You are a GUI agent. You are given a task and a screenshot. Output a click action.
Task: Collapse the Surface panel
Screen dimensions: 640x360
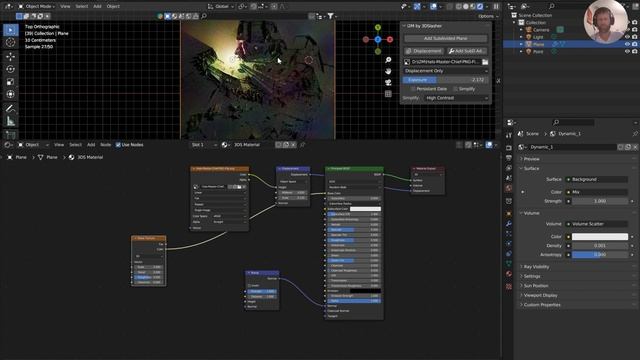pos(531,169)
